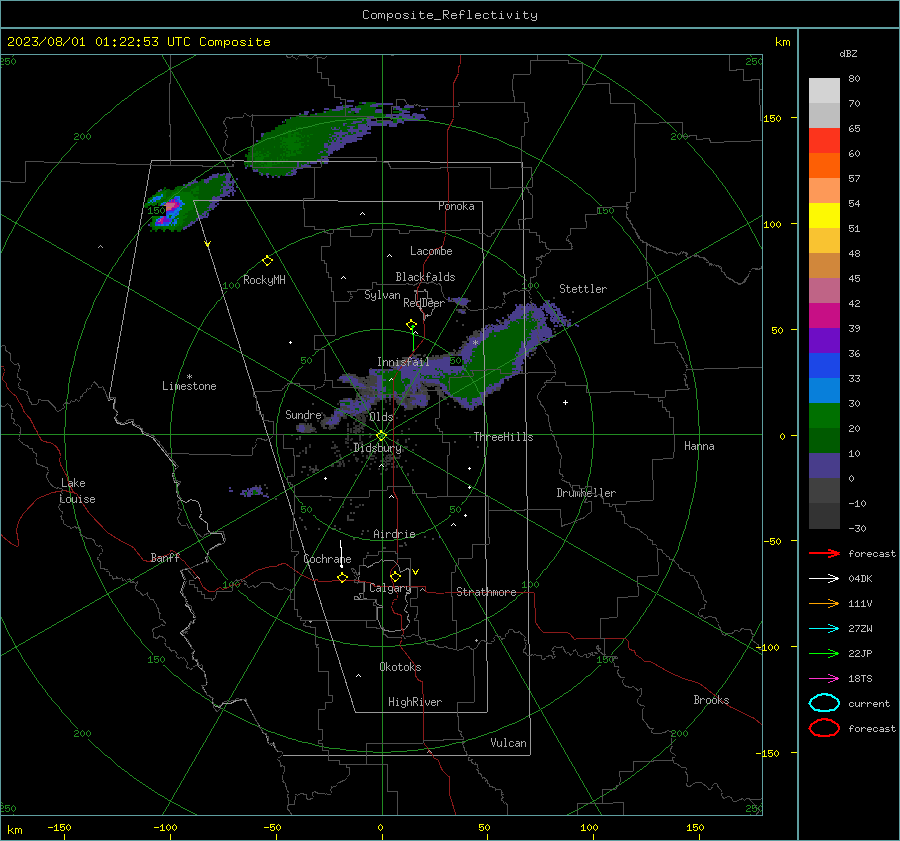Click the Limestone label

(x=189, y=386)
